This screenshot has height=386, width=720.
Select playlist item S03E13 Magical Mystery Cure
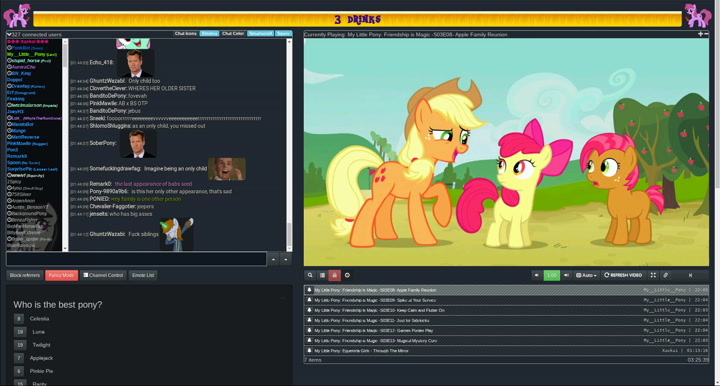tap(506, 341)
